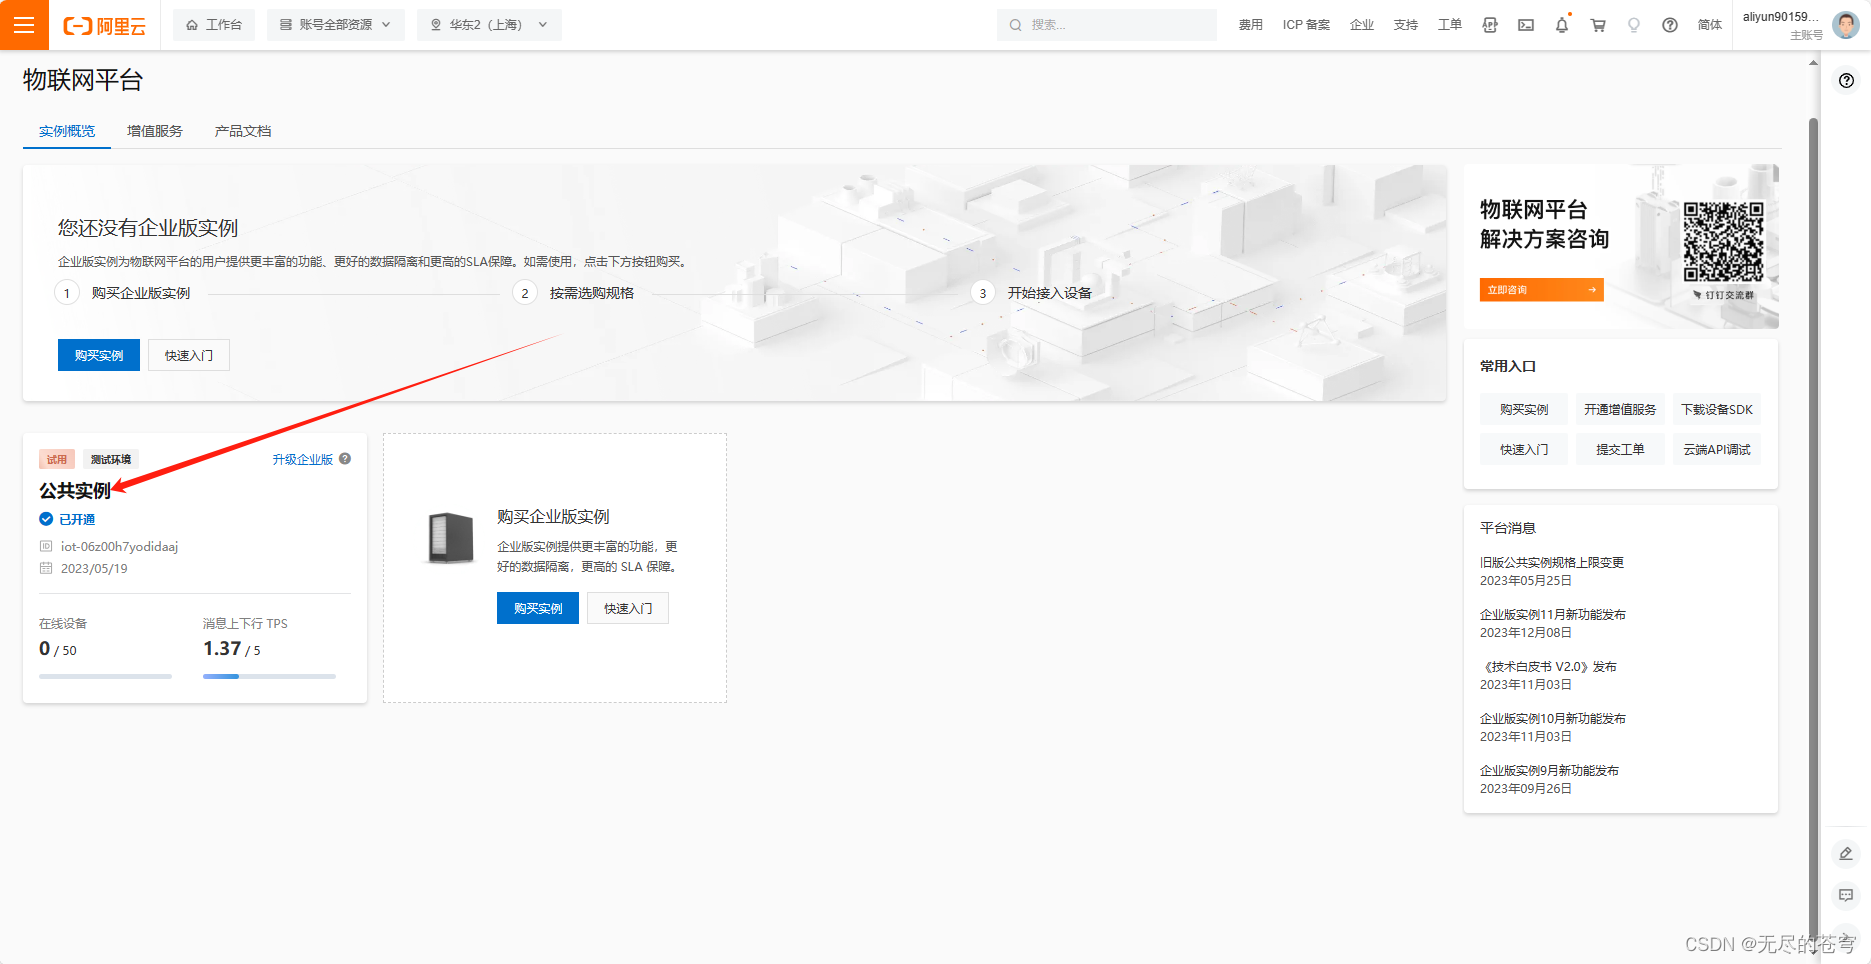Open the 支持 menu
The image size is (1871, 964).
1406,25
